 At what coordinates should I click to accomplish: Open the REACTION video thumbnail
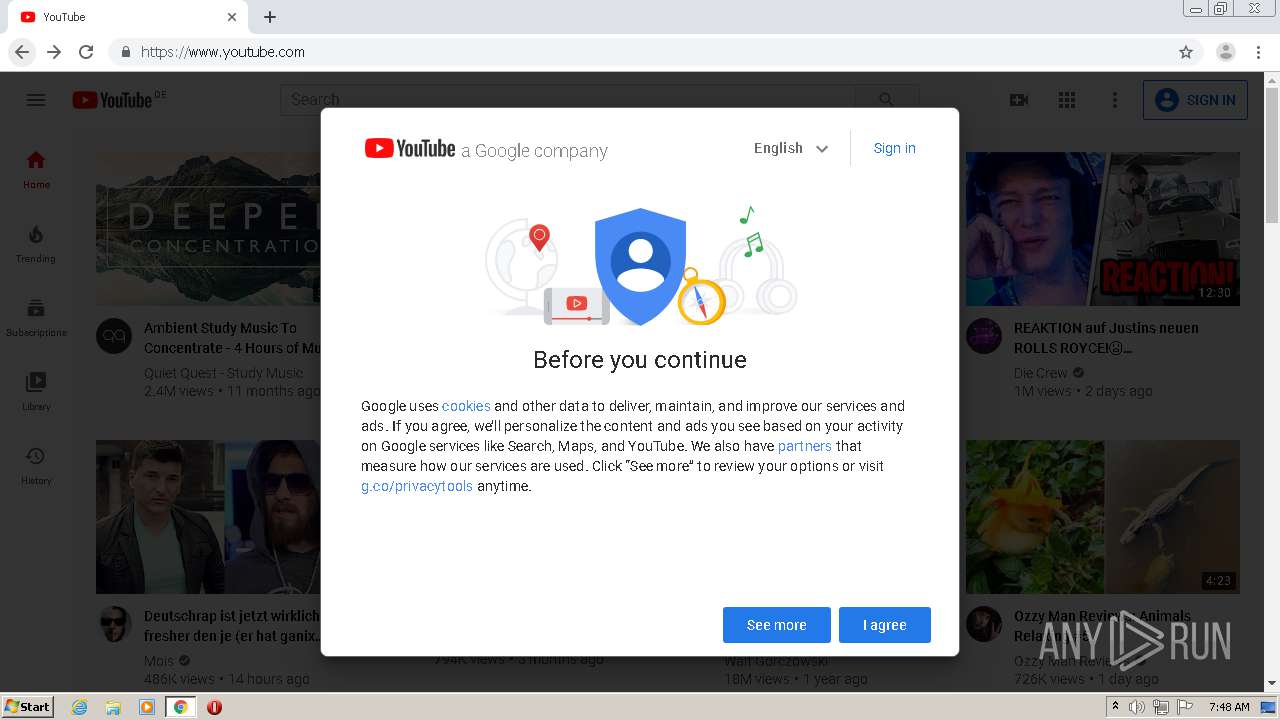click(x=1103, y=229)
